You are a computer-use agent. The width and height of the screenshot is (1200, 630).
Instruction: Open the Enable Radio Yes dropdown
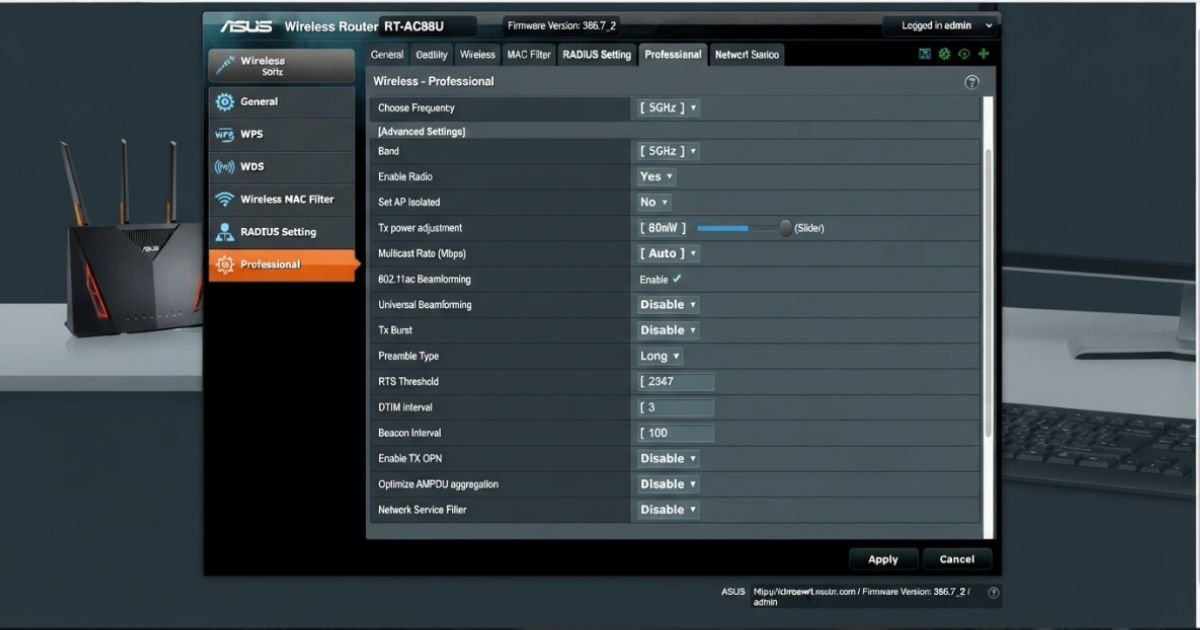click(x=656, y=177)
